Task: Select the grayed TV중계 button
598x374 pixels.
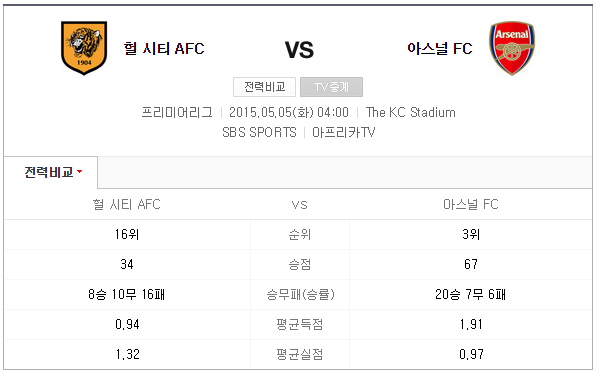Action: coord(331,87)
